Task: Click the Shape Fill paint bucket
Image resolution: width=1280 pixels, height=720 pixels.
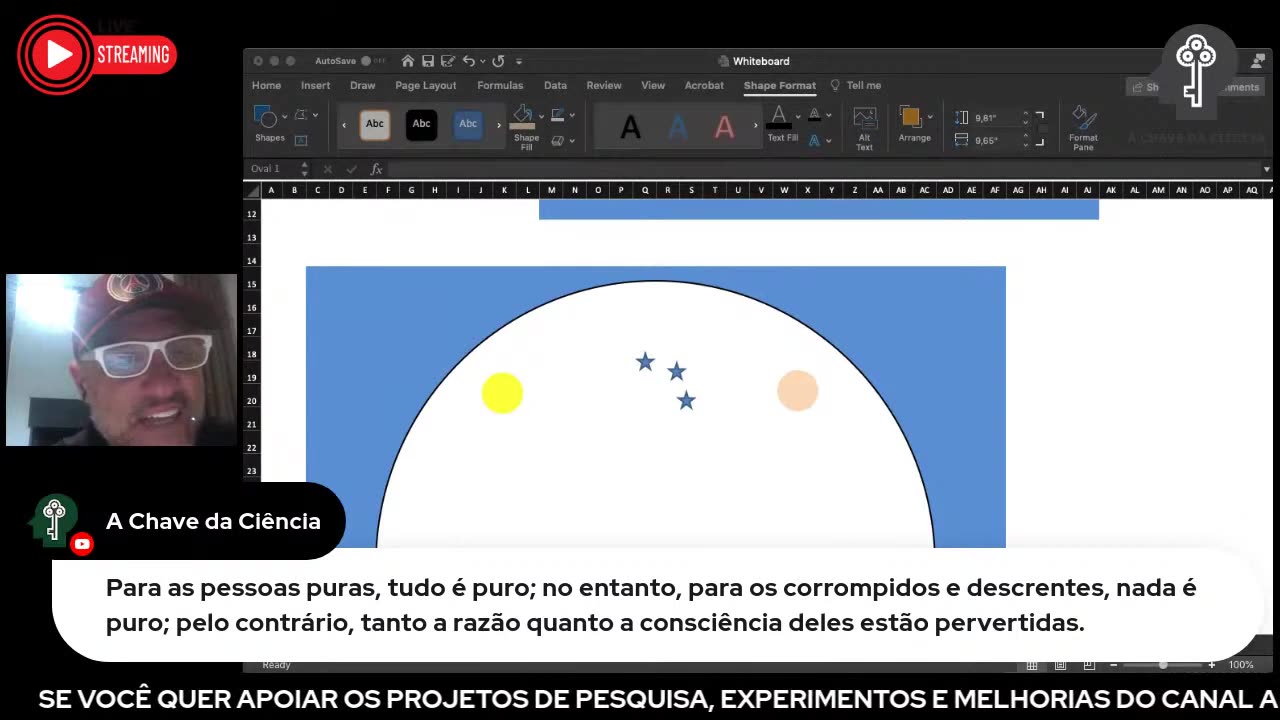Action: point(523,116)
